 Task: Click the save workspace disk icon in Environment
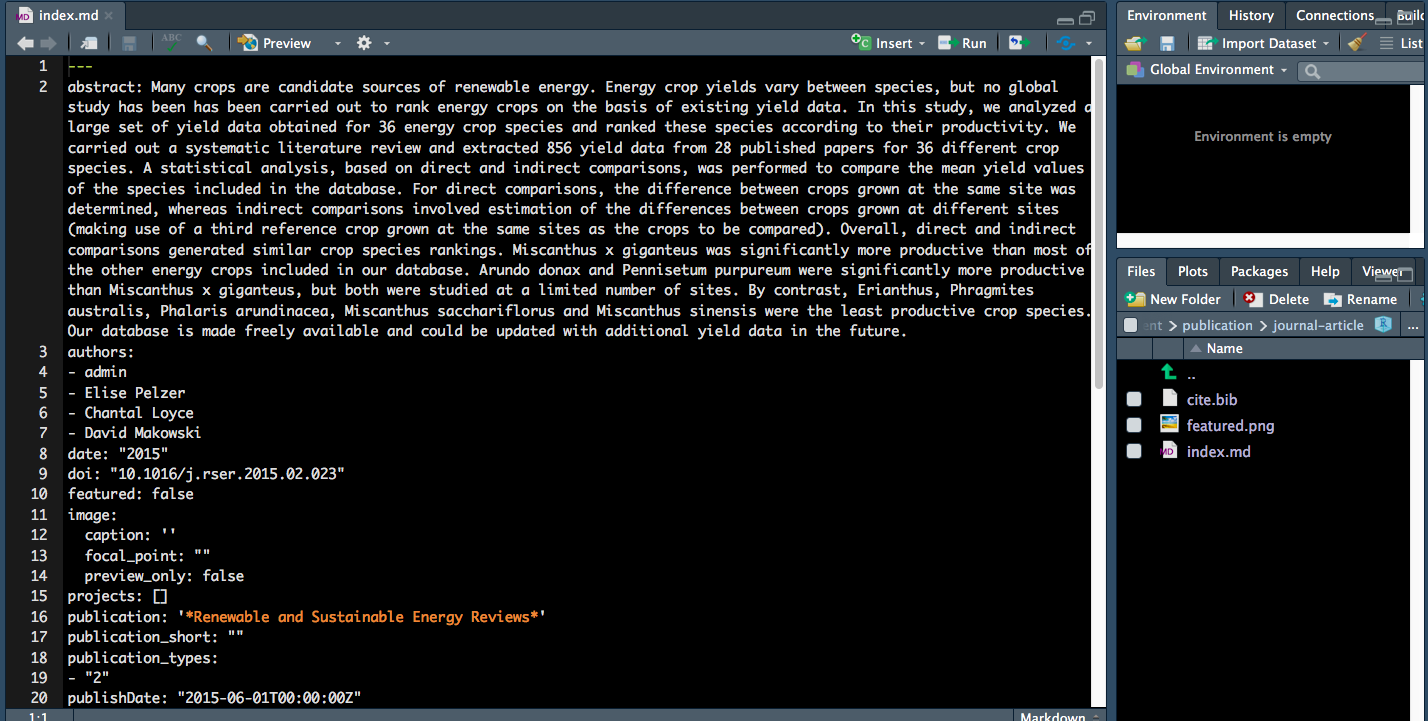click(1166, 43)
